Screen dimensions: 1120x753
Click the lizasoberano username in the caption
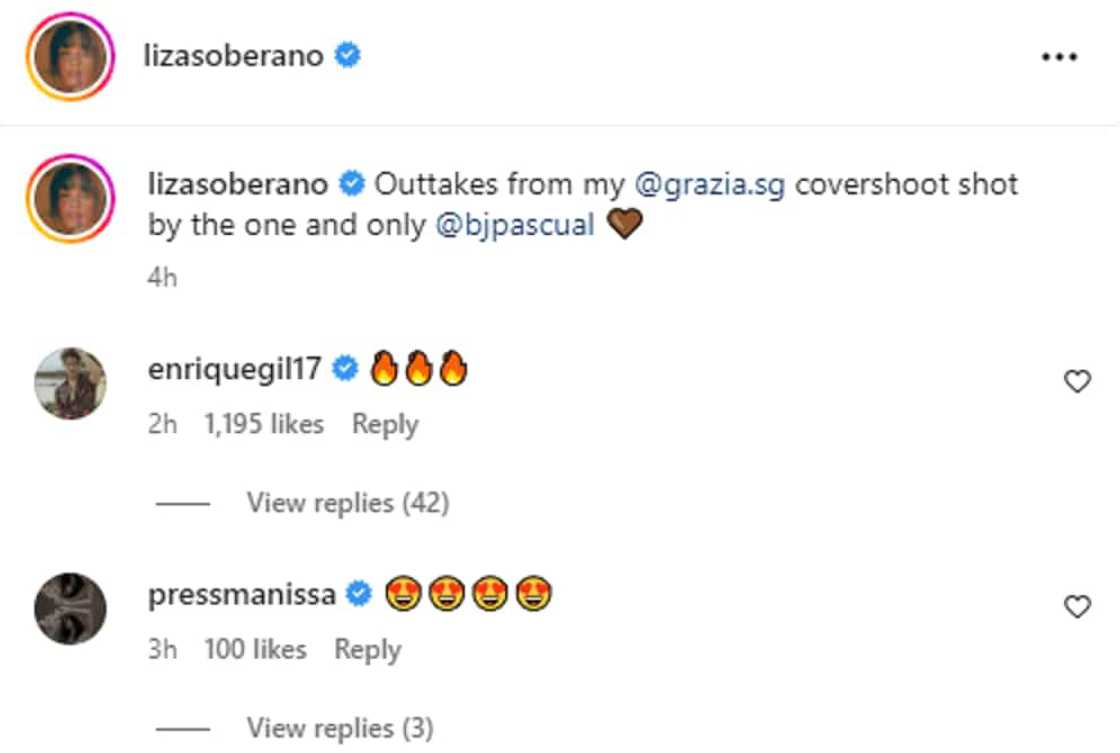(238, 185)
